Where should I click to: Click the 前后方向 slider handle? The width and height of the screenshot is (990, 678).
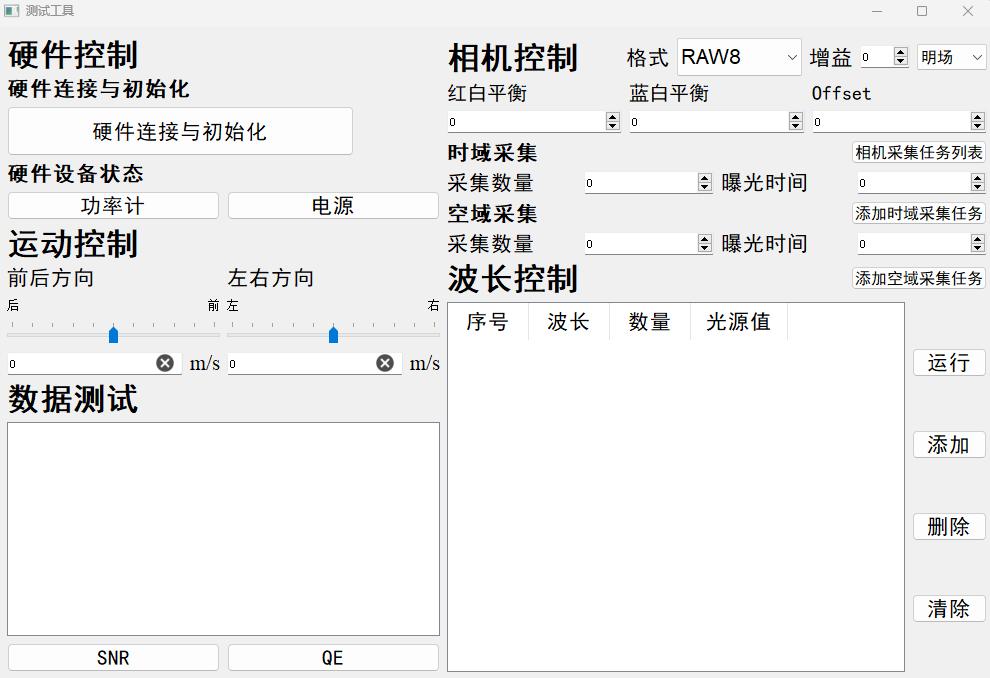[x=113, y=334]
